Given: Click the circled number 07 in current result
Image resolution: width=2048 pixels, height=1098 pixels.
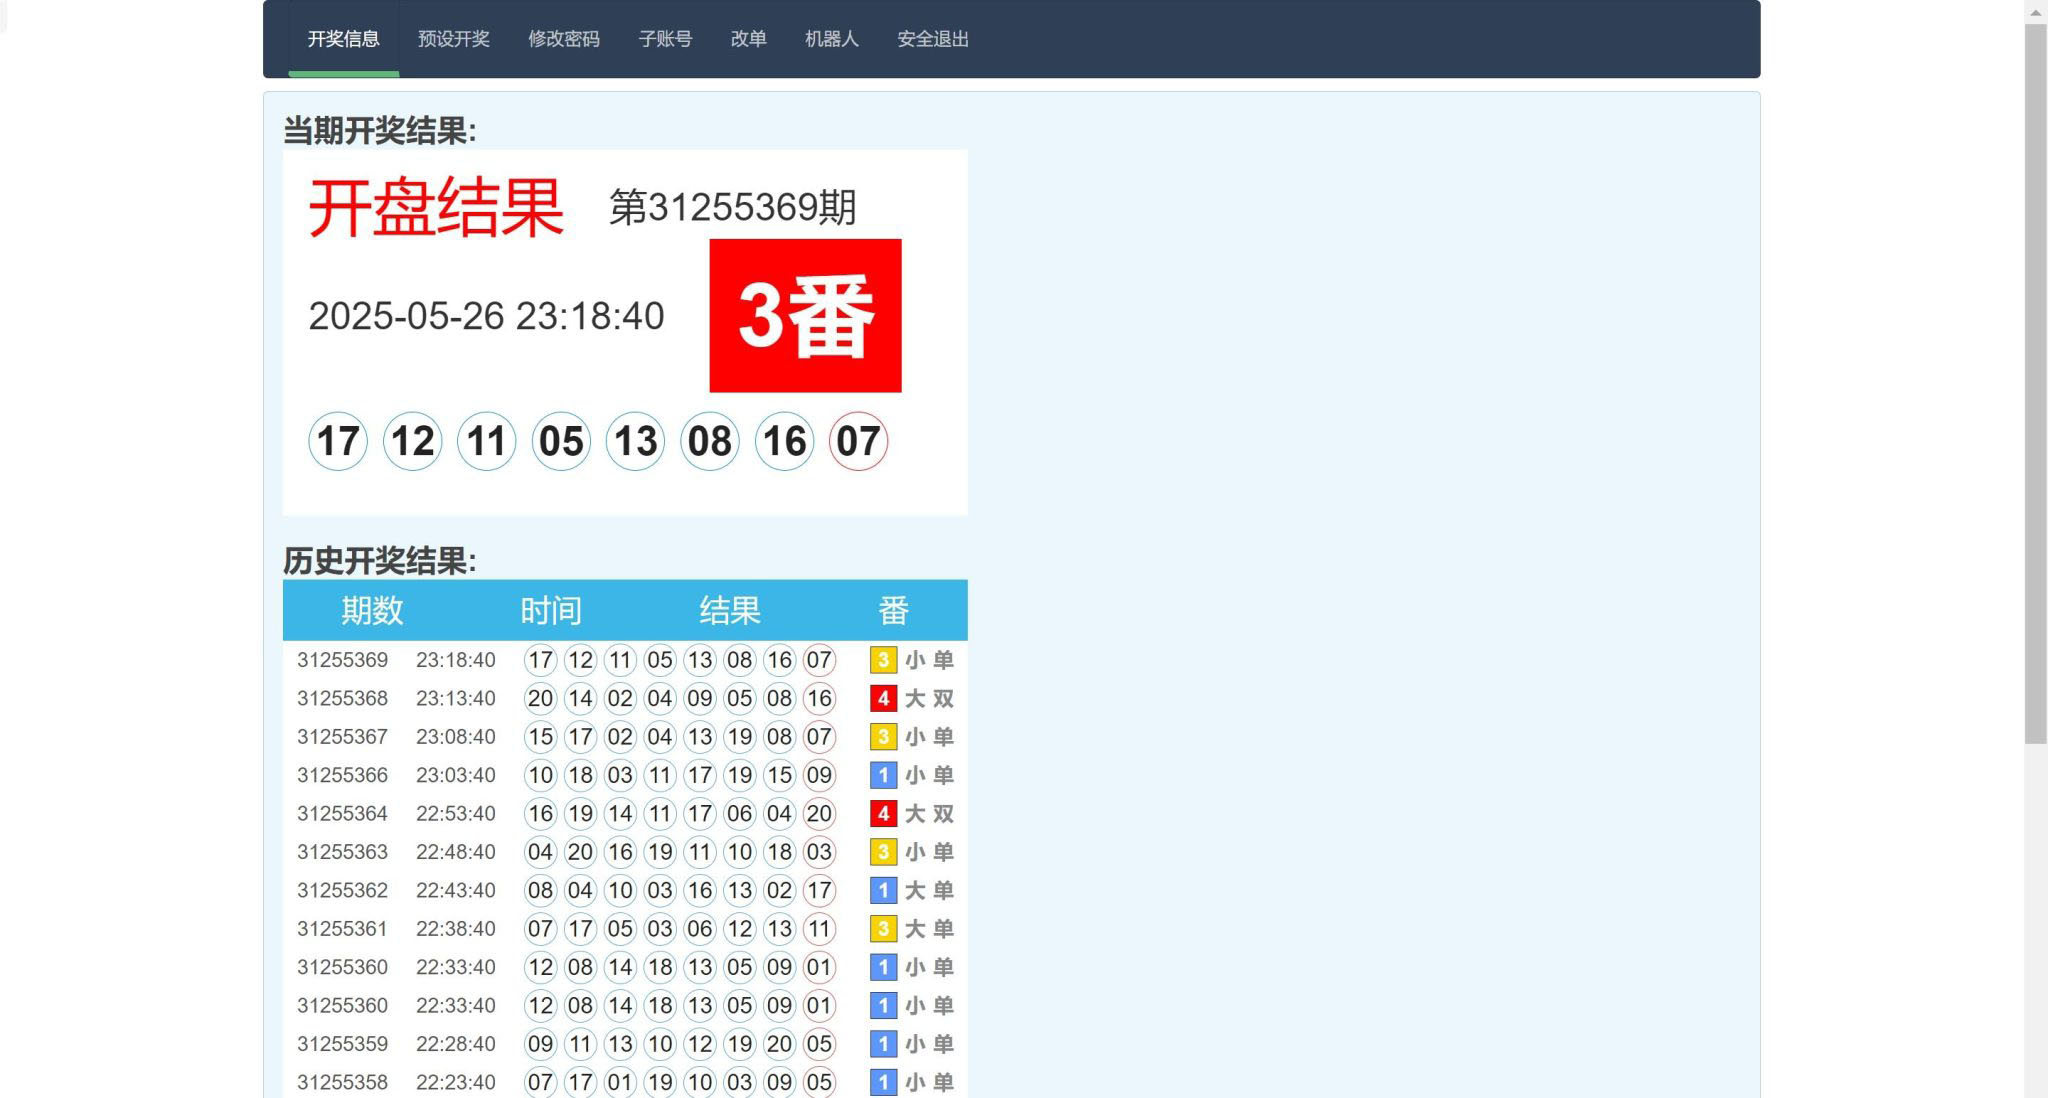Looking at the screenshot, I should tap(858, 440).
